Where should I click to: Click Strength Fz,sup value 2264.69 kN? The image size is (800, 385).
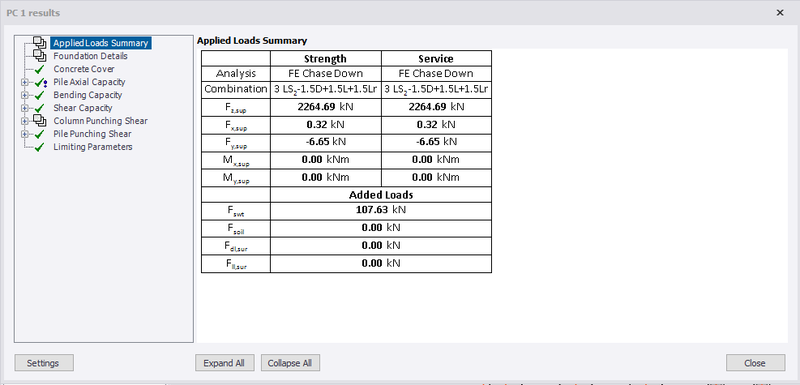click(x=326, y=107)
